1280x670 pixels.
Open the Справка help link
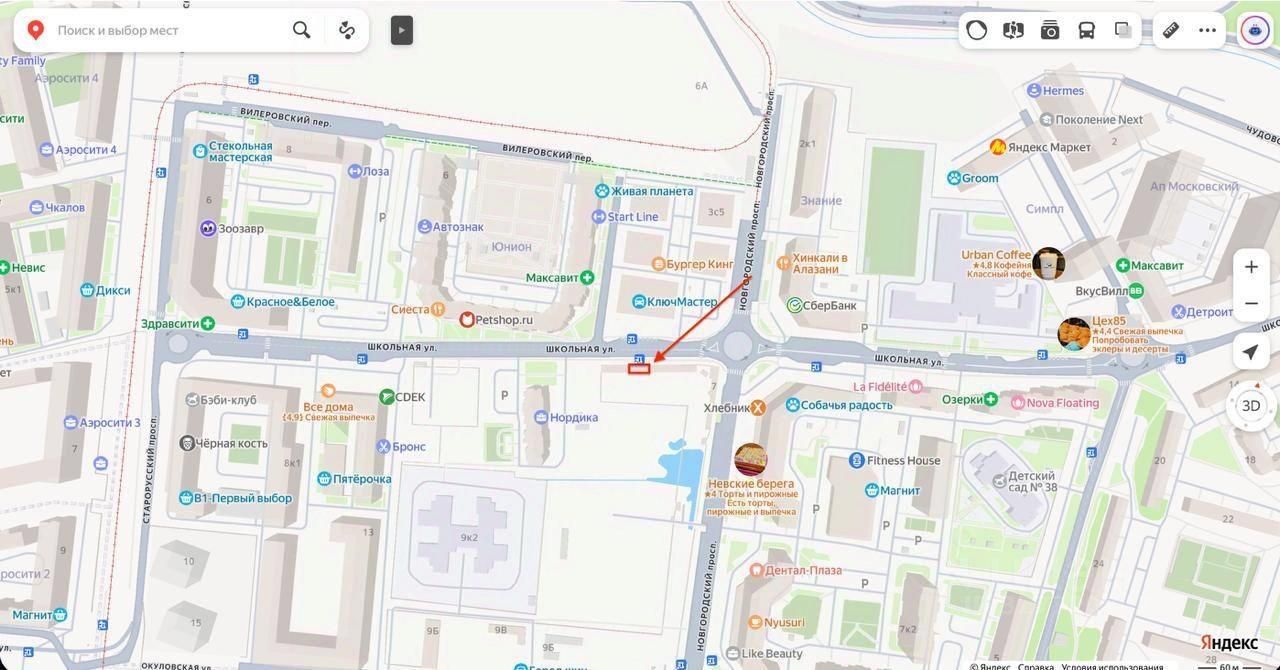[1035, 666]
